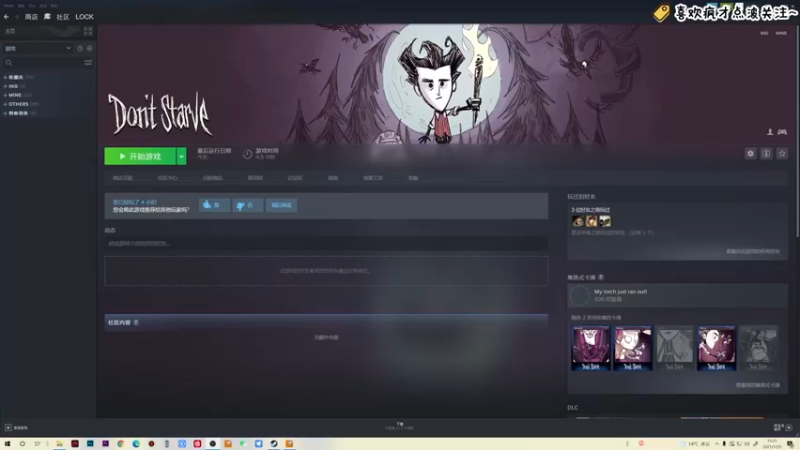The image size is (800, 450).
Task: Open the 社区 community tab
Action: click(x=63, y=17)
